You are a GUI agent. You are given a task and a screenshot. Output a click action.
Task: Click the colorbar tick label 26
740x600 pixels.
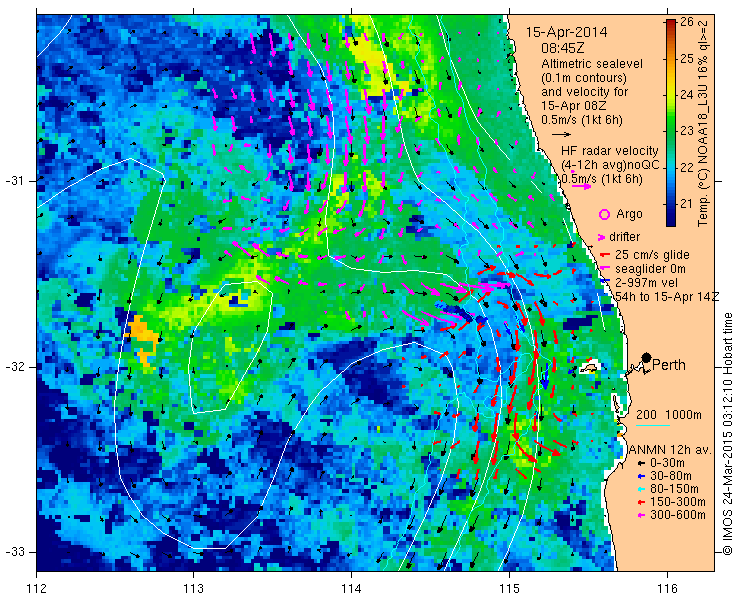point(687,22)
